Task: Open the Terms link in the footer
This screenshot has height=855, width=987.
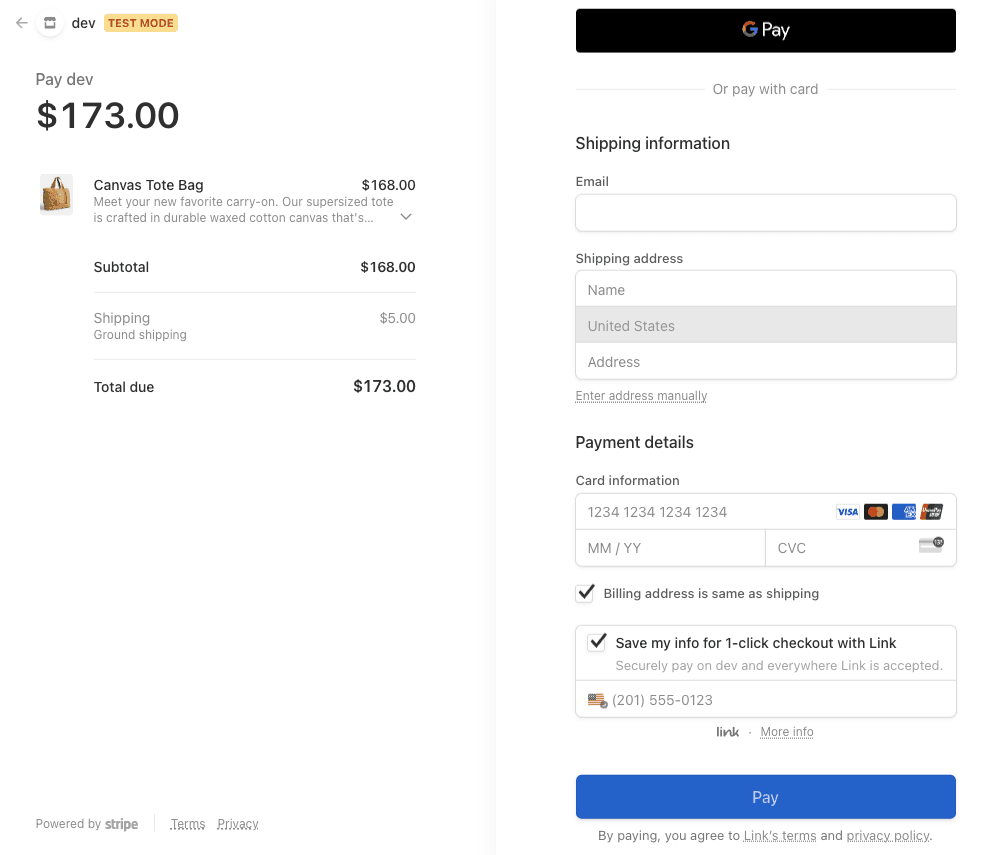Action: click(187, 823)
